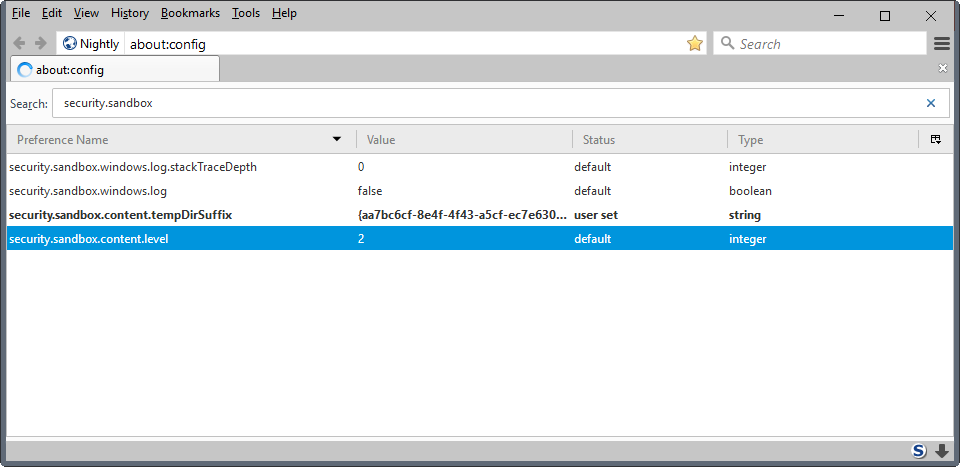Open the column picker icon in the table header
The image size is (960, 467).
point(936,140)
